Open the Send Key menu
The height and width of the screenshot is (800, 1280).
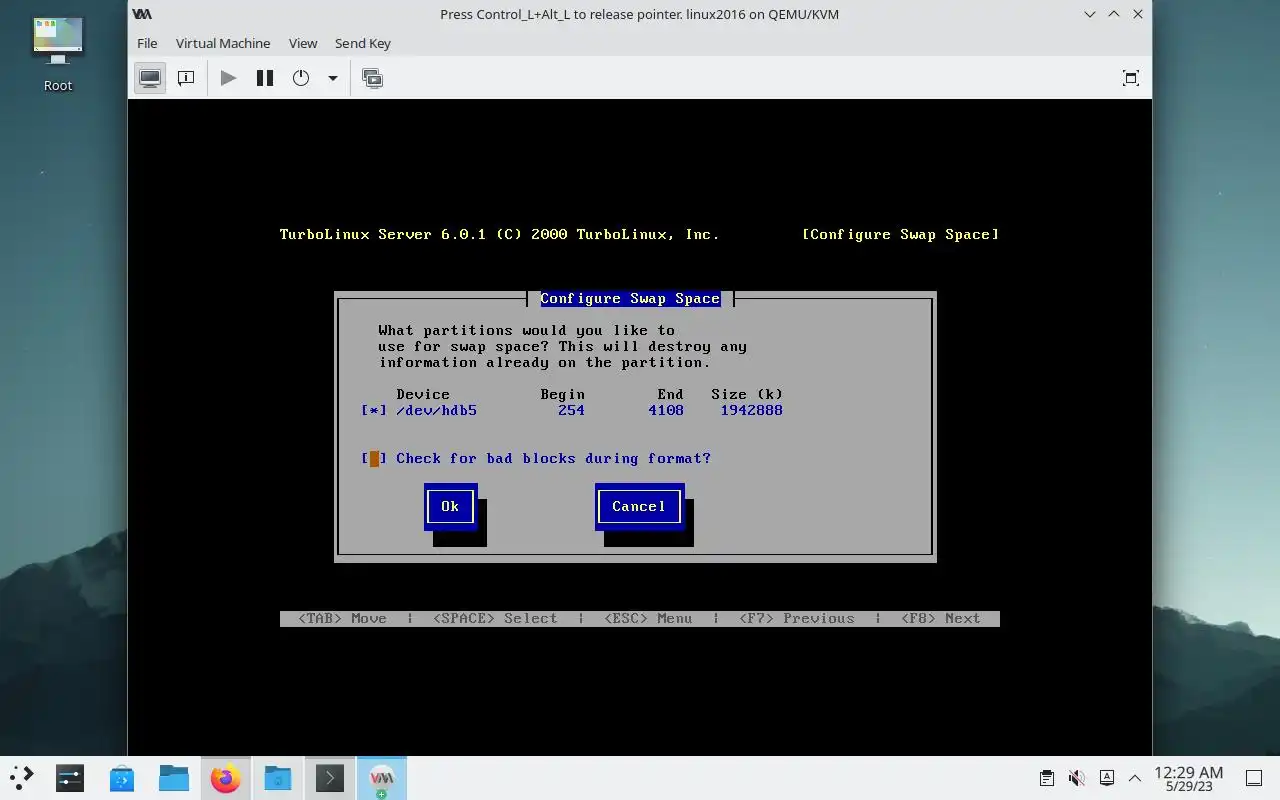click(x=363, y=43)
